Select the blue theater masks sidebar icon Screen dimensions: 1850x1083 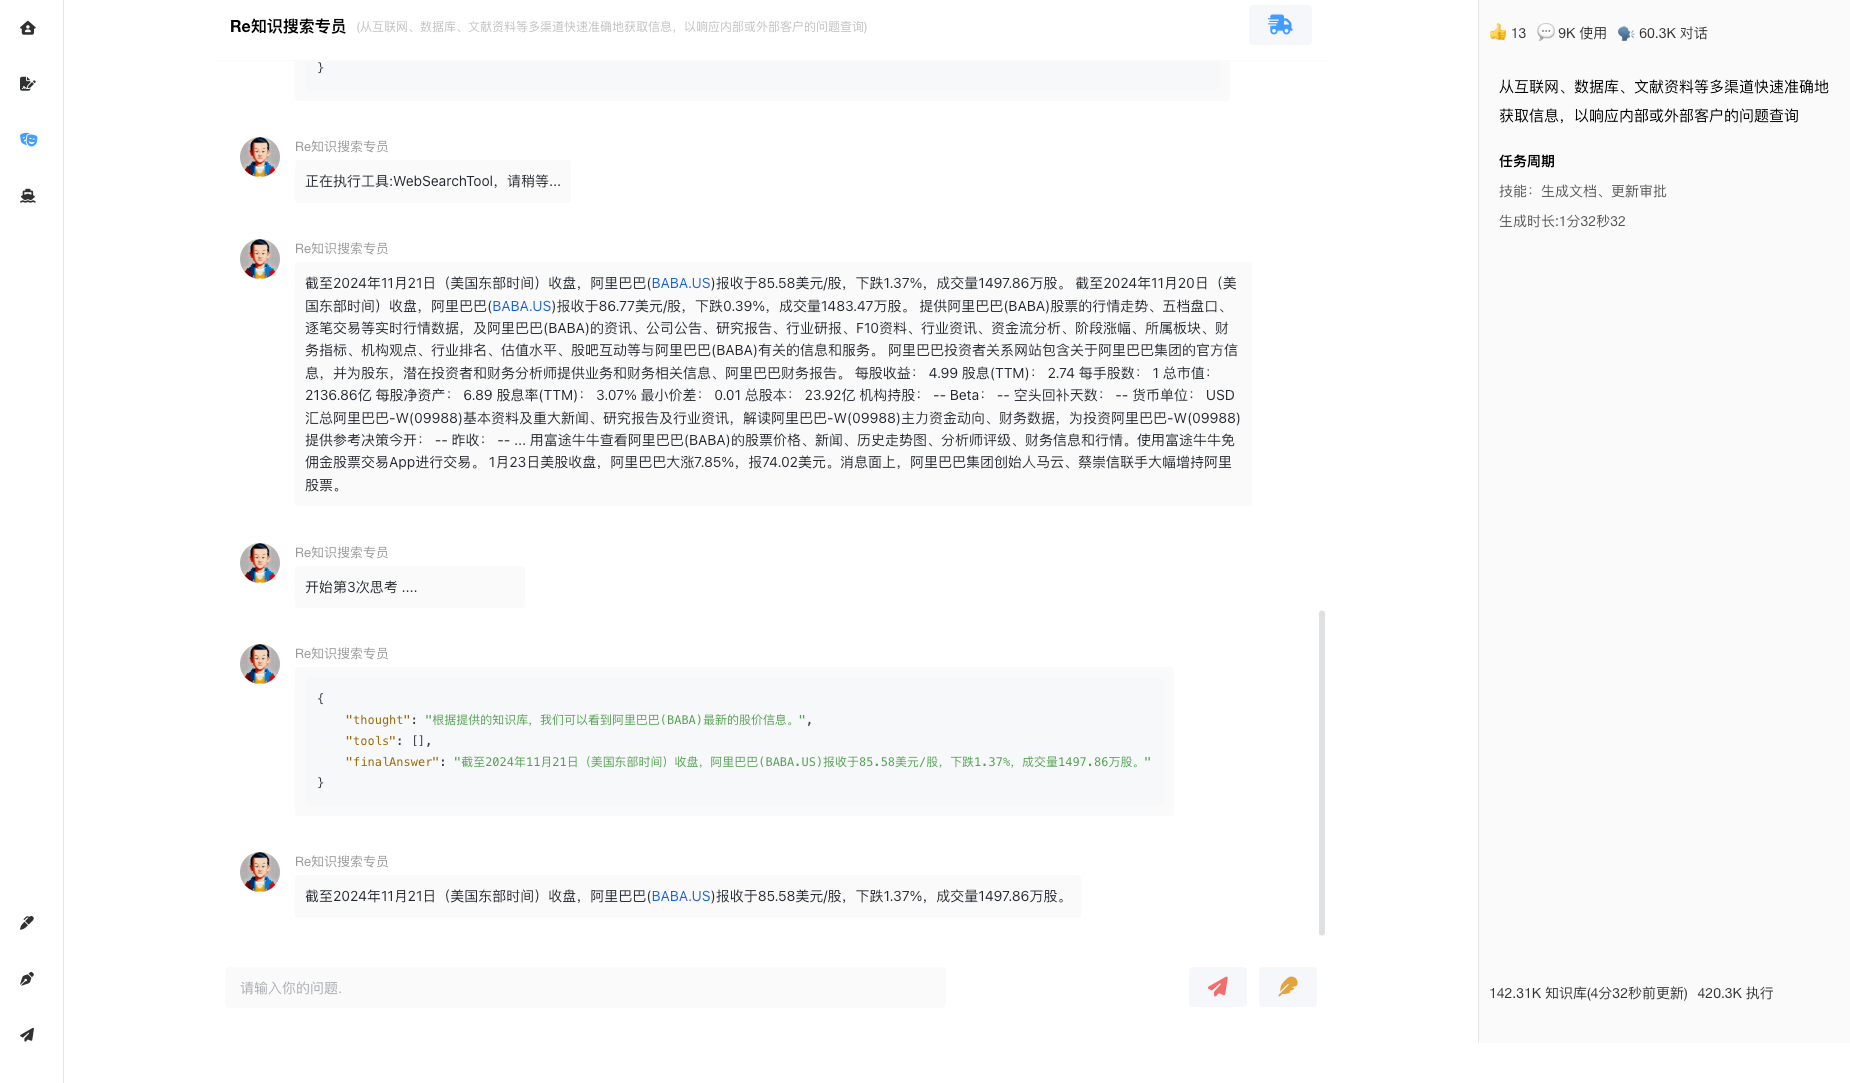pos(28,140)
